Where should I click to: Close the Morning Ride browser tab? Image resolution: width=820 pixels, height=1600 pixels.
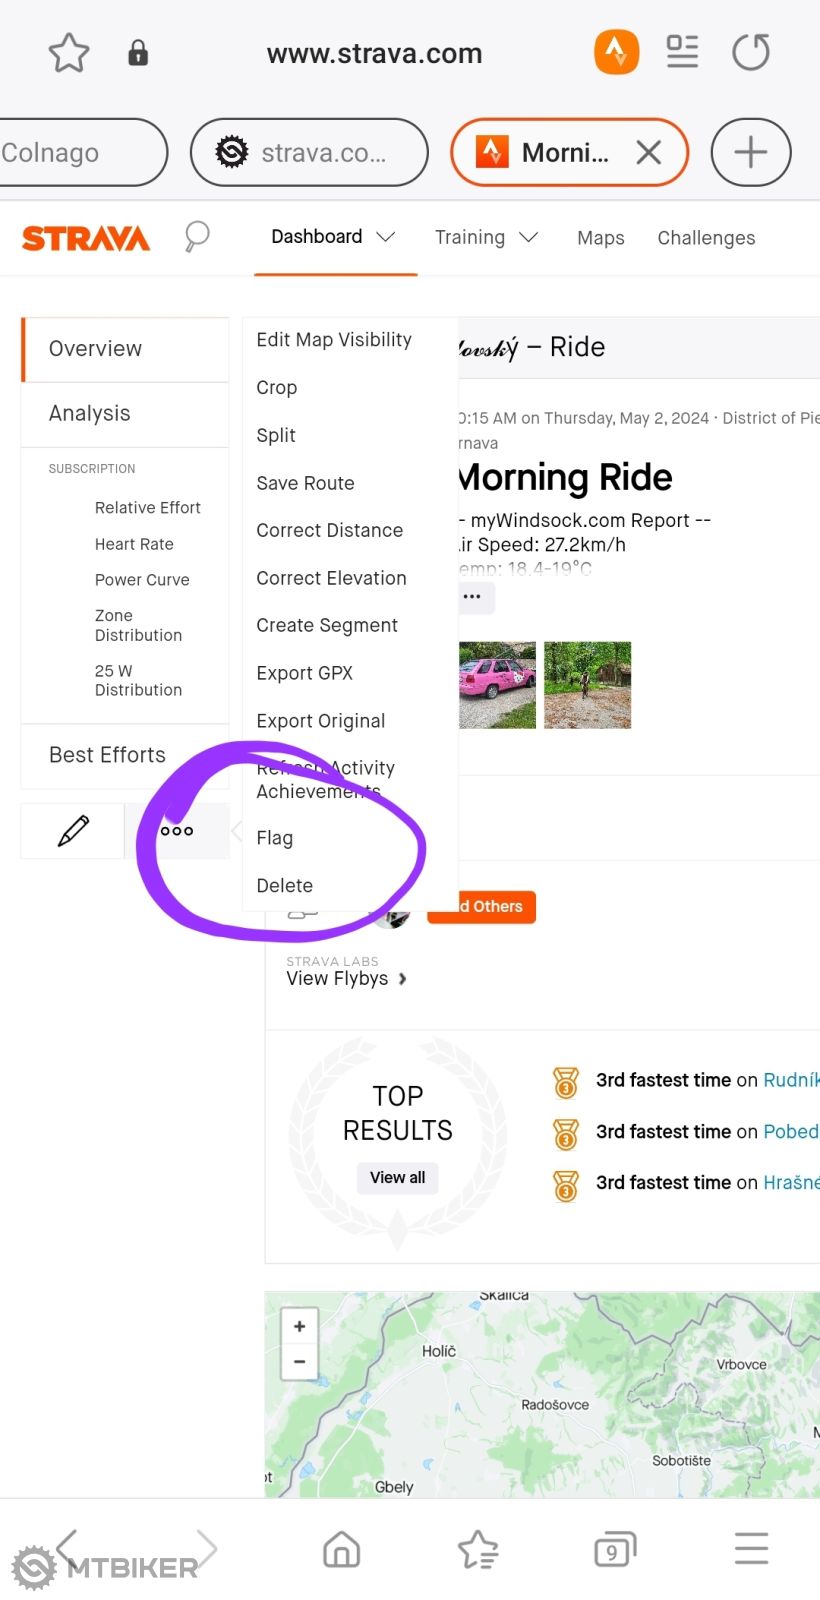pos(649,153)
